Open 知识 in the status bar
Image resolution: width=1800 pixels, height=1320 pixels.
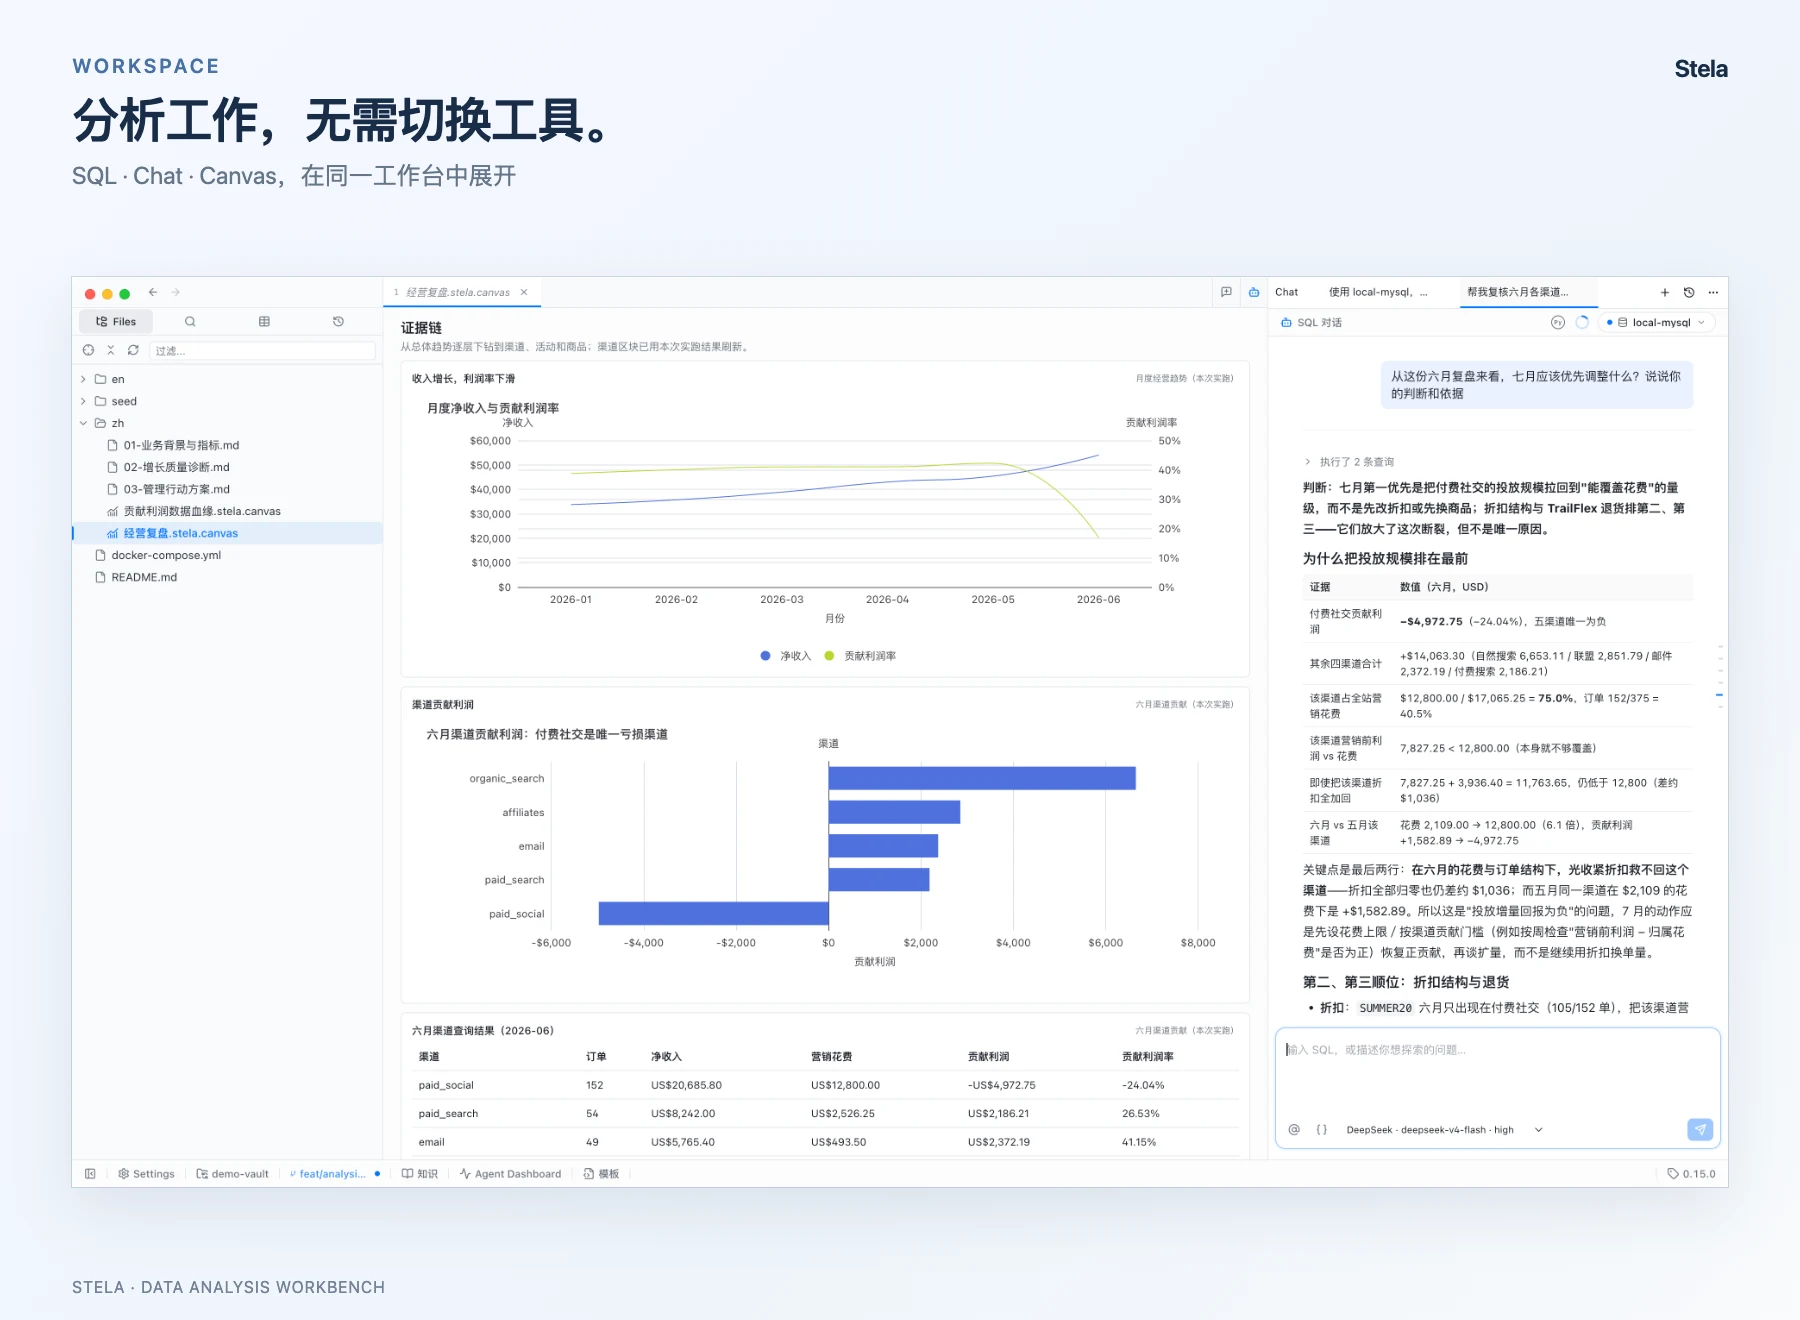point(420,1174)
